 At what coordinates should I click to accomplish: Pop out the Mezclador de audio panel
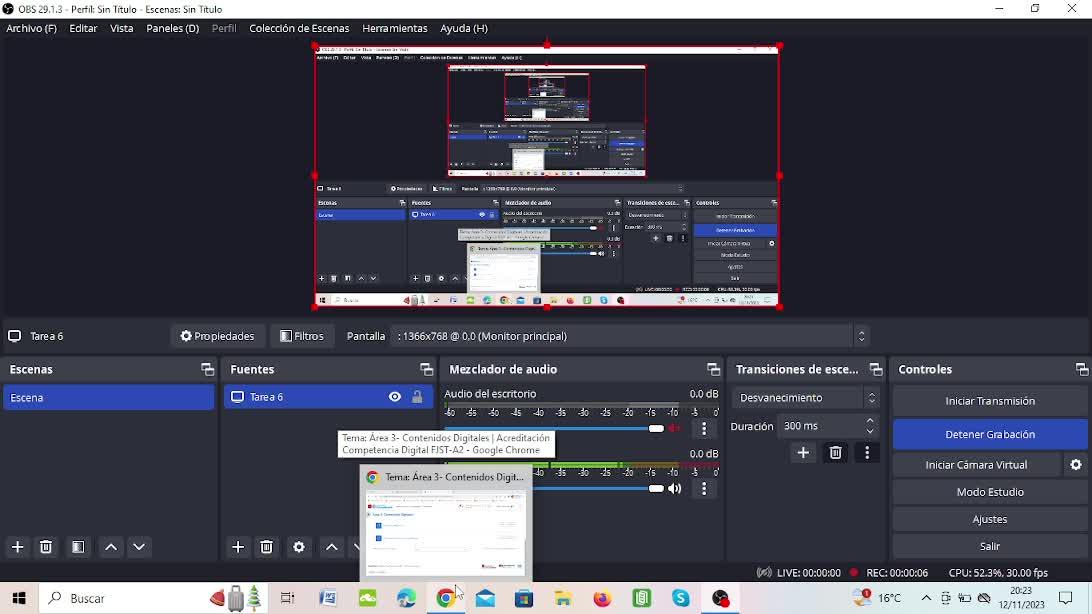coord(713,370)
